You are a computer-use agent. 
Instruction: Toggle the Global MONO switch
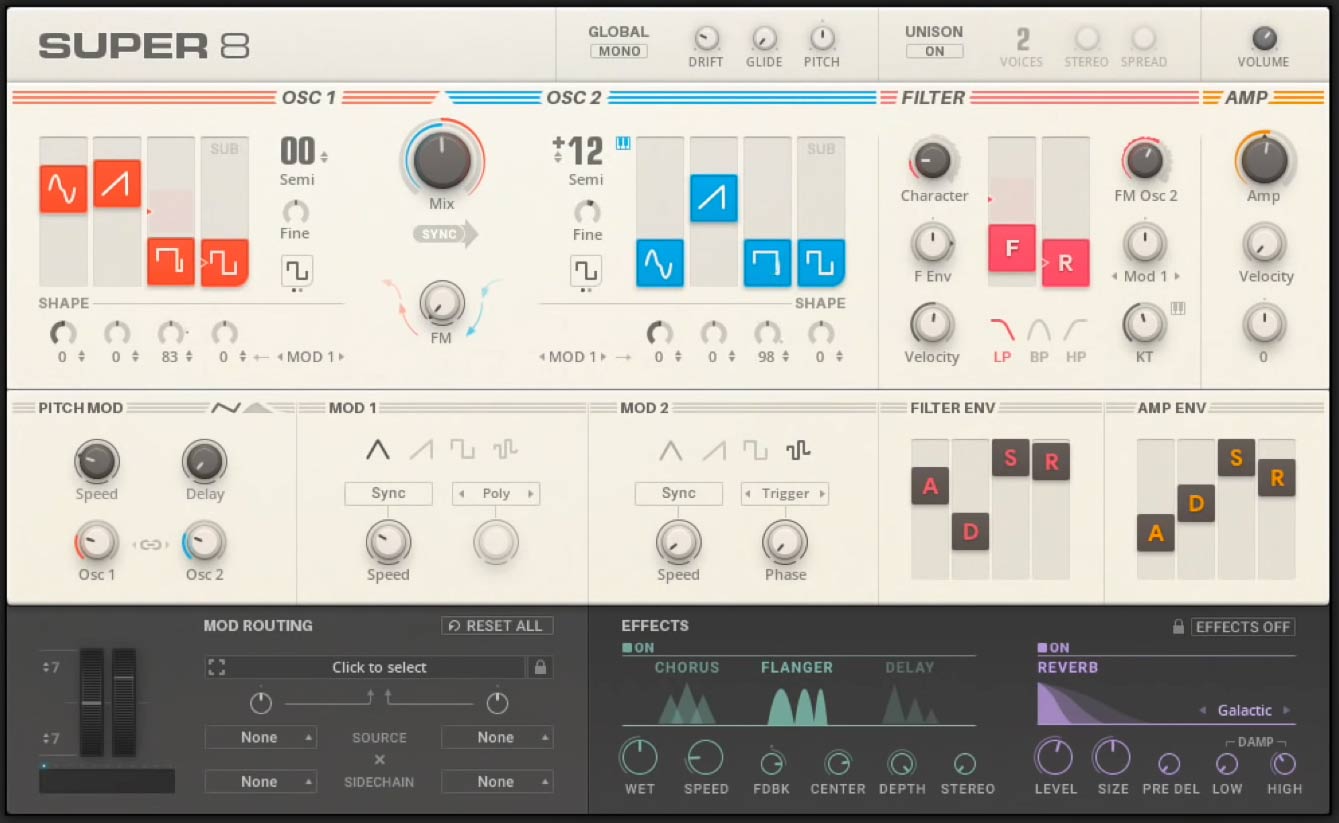[x=618, y=51]
